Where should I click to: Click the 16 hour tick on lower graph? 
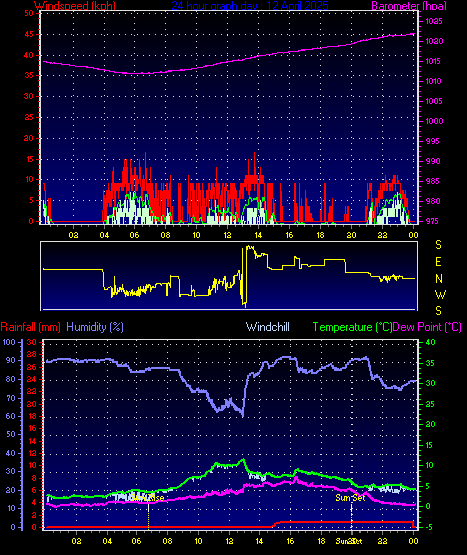pyautogui.click(x=290, y=541)
